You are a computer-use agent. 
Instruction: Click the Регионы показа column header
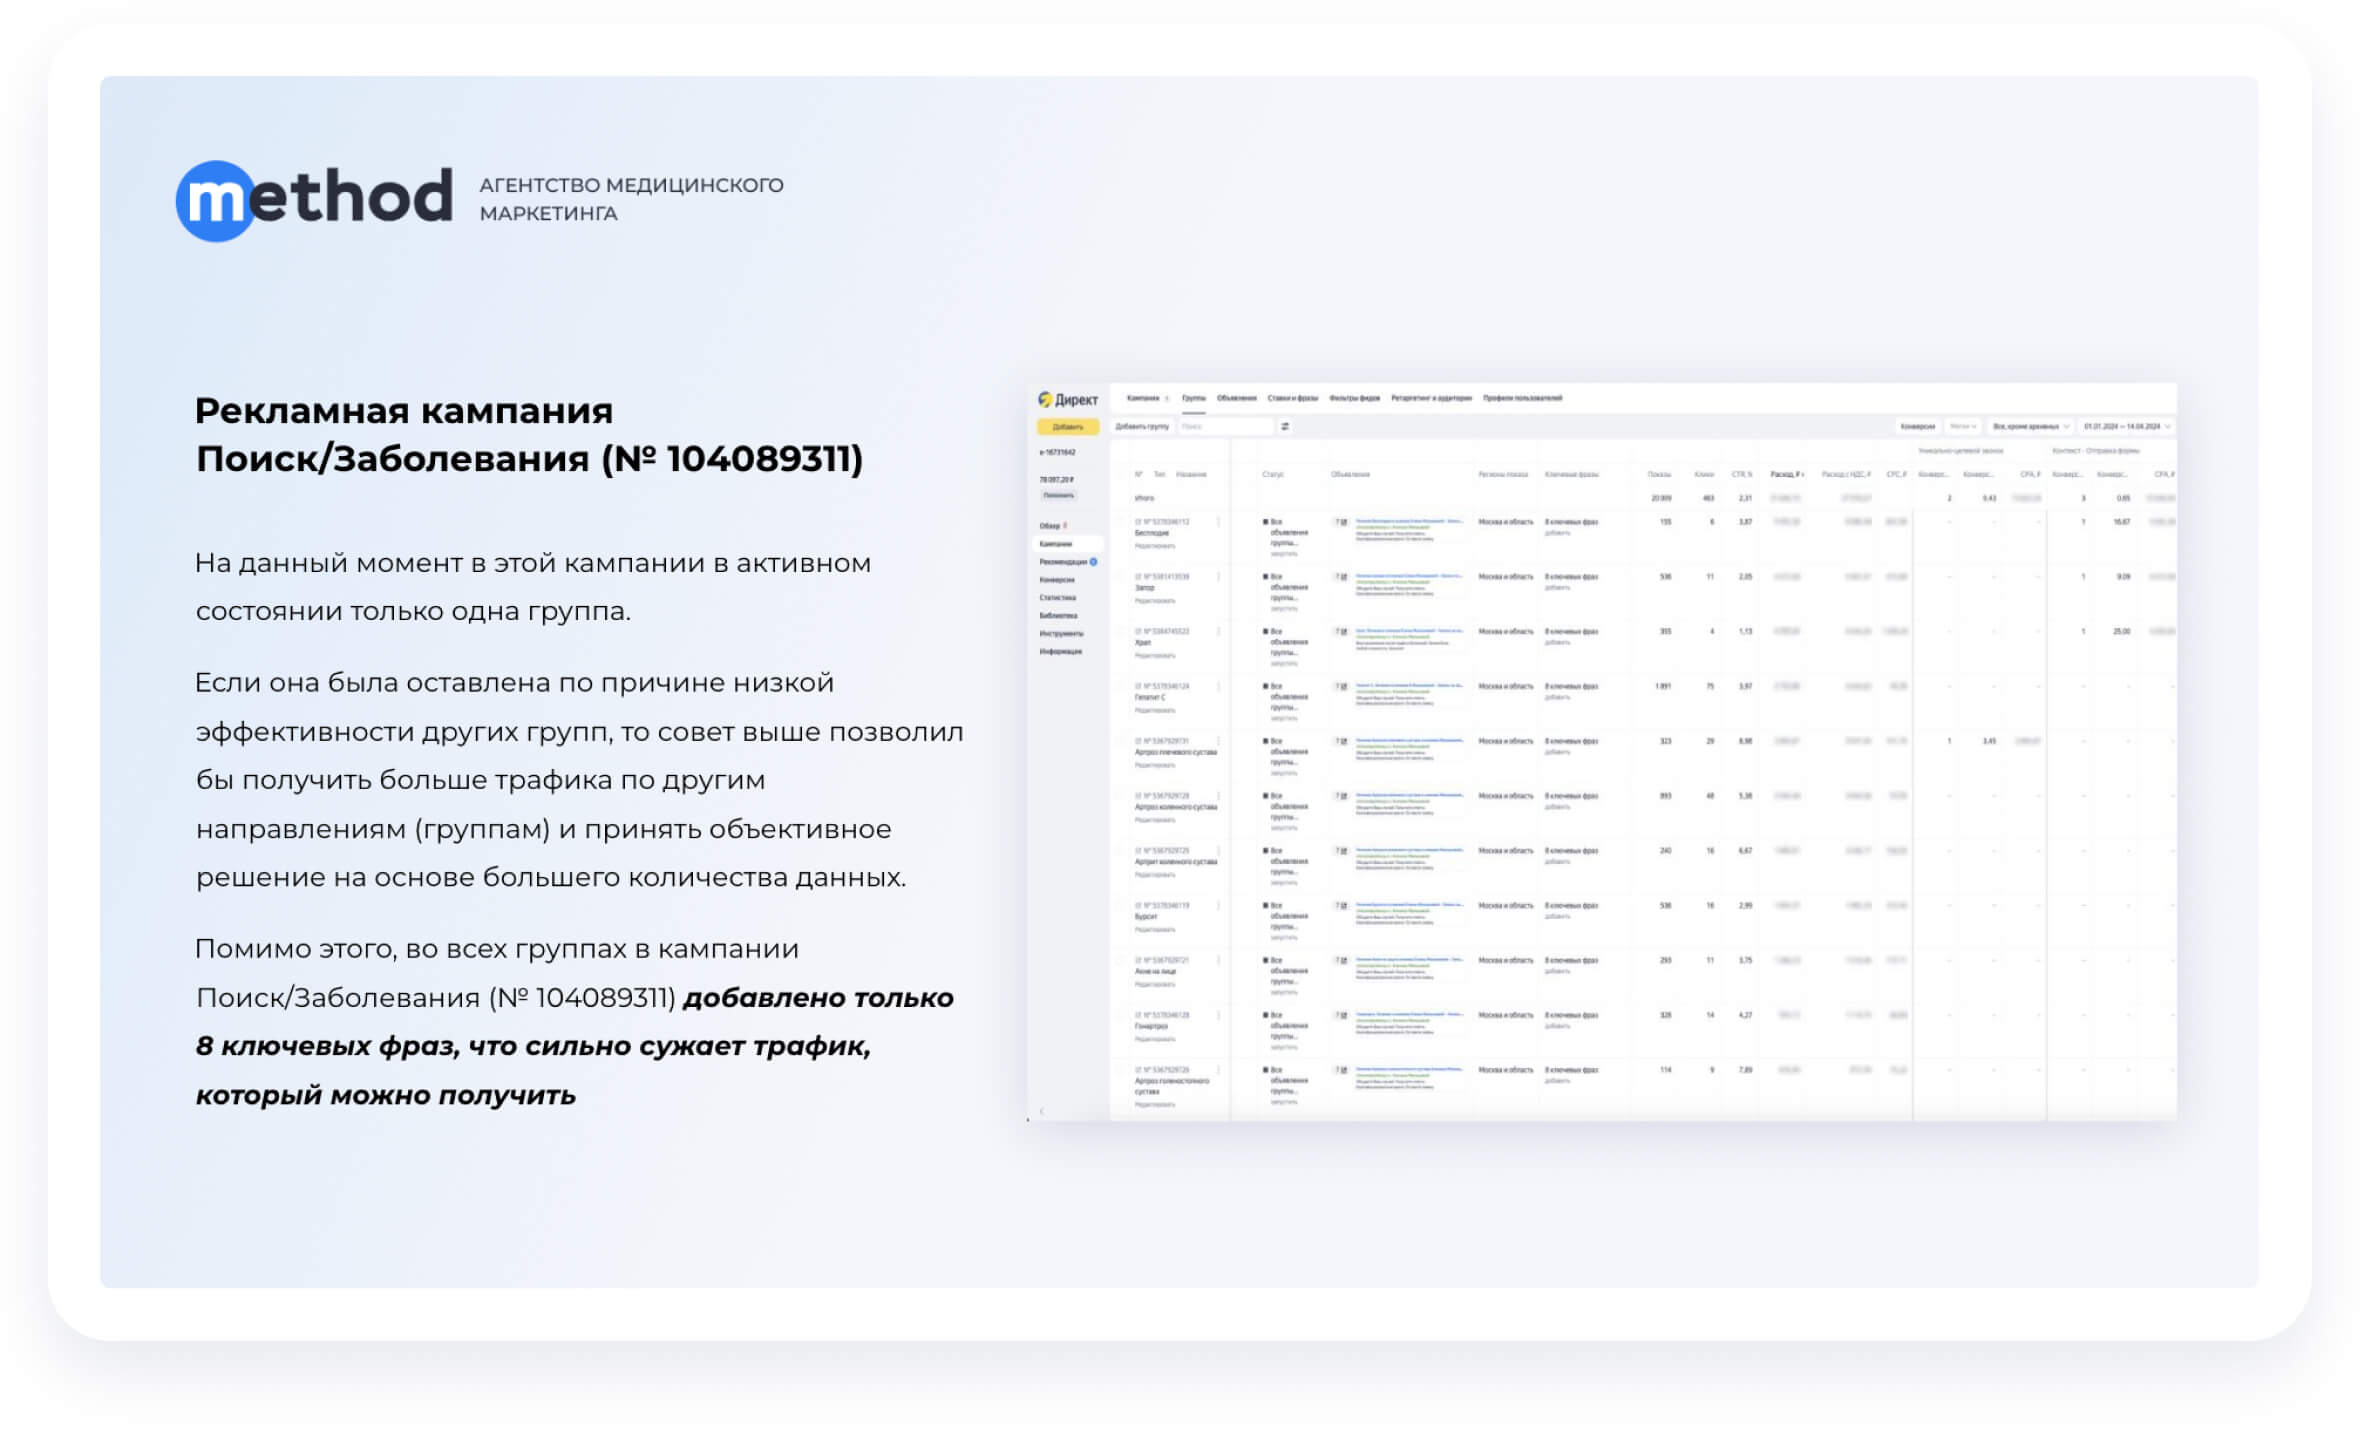pos(1502,475)
